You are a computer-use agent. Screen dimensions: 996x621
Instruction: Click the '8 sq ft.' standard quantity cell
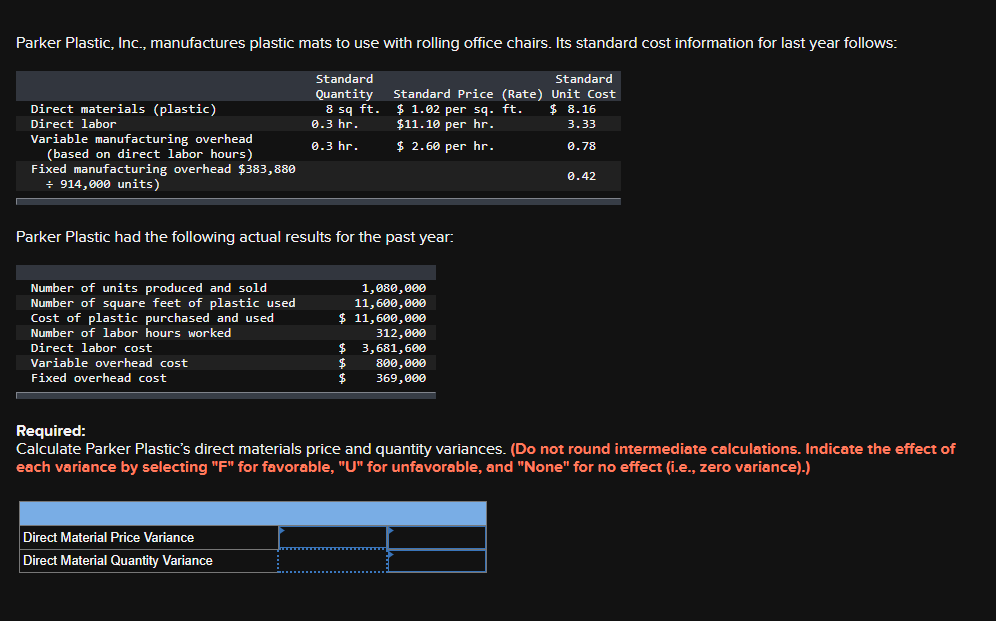click(353, 109)
